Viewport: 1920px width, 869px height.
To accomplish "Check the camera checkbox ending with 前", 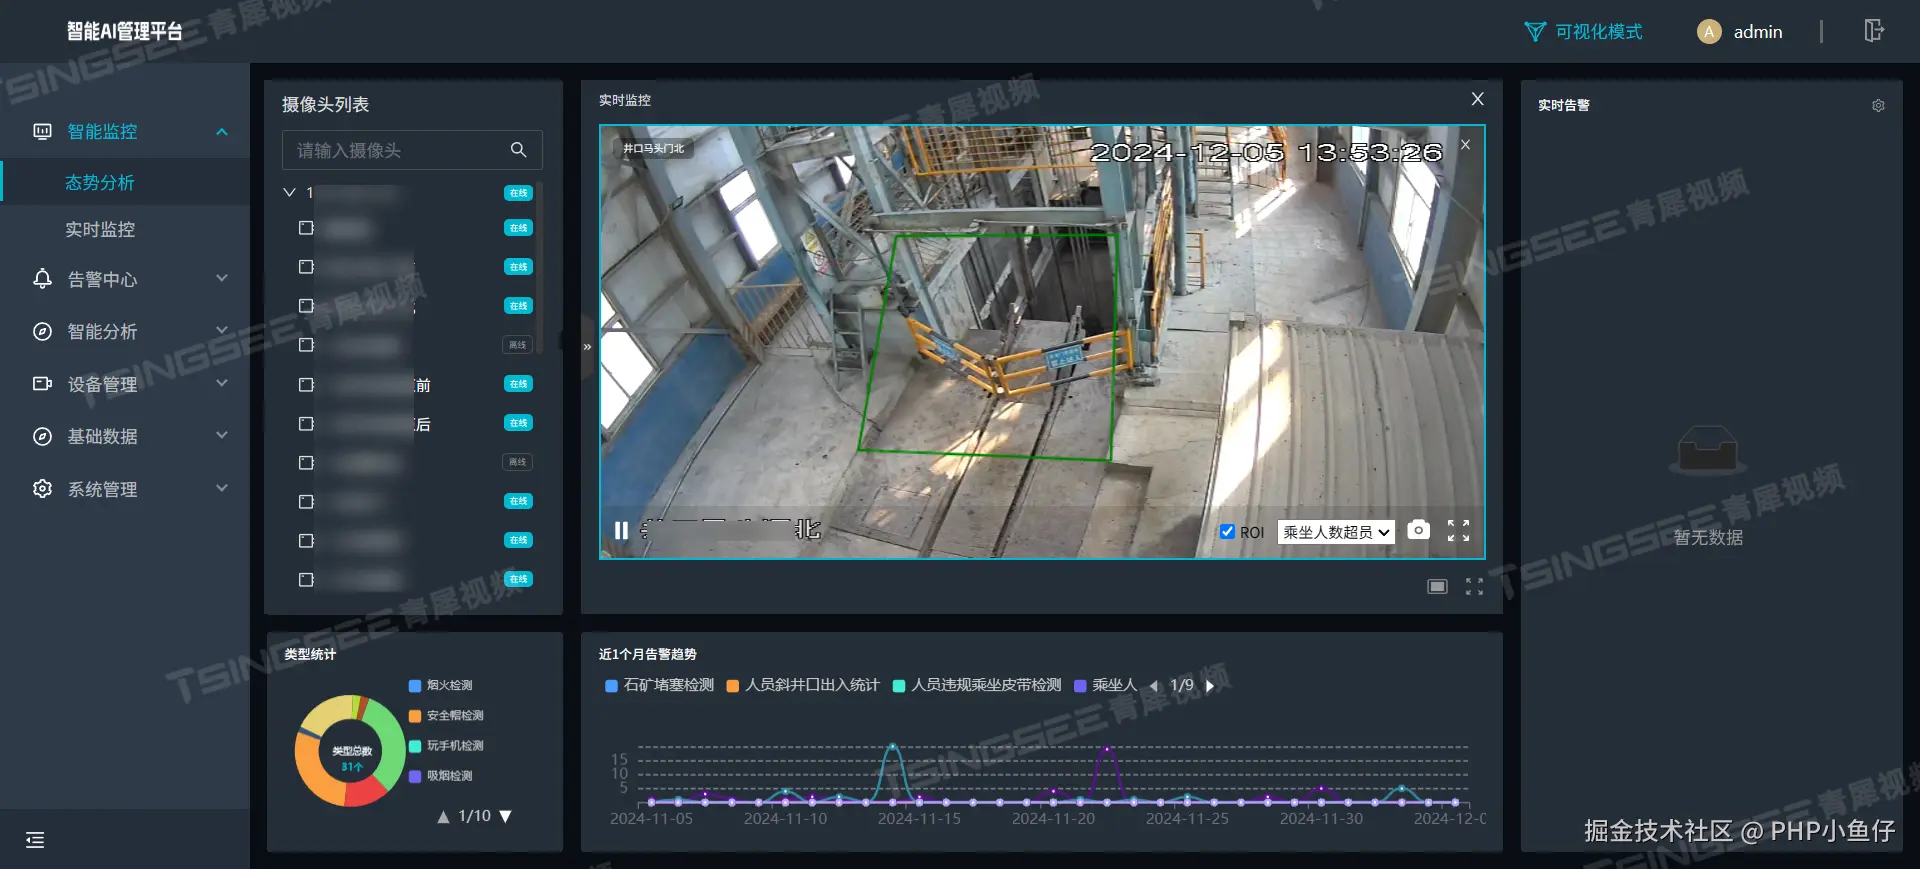I will coord(306,385).
